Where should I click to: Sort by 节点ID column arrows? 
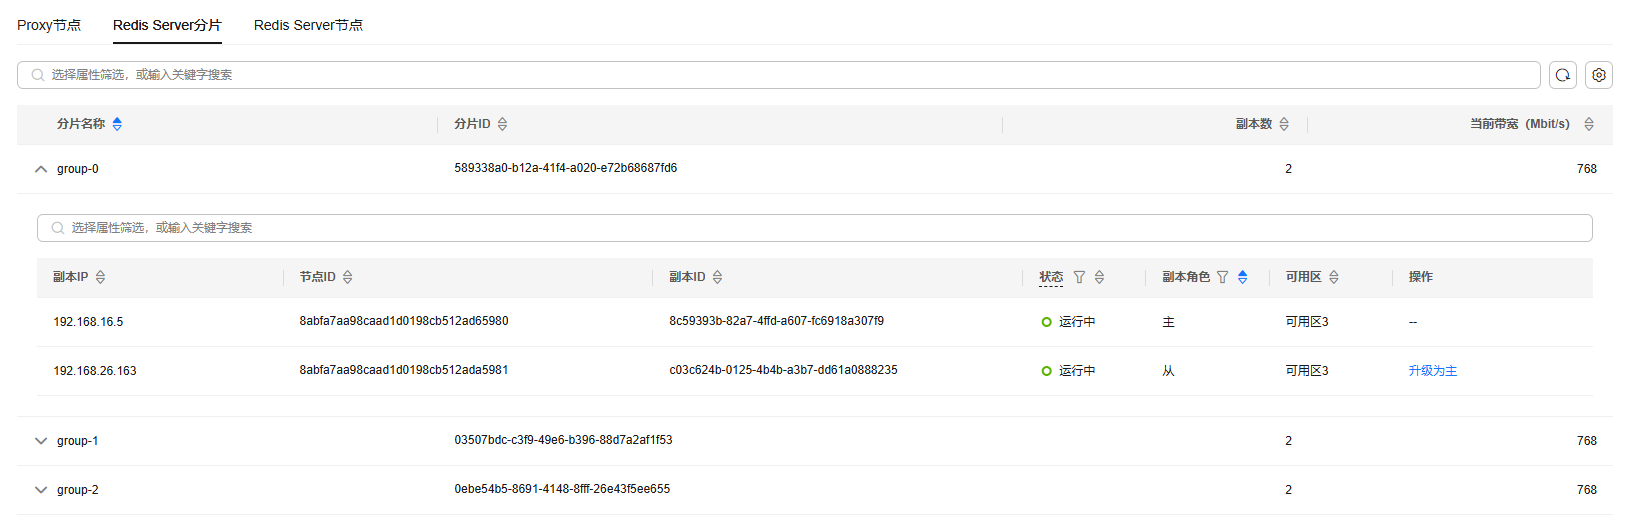[x=347, y=277]
